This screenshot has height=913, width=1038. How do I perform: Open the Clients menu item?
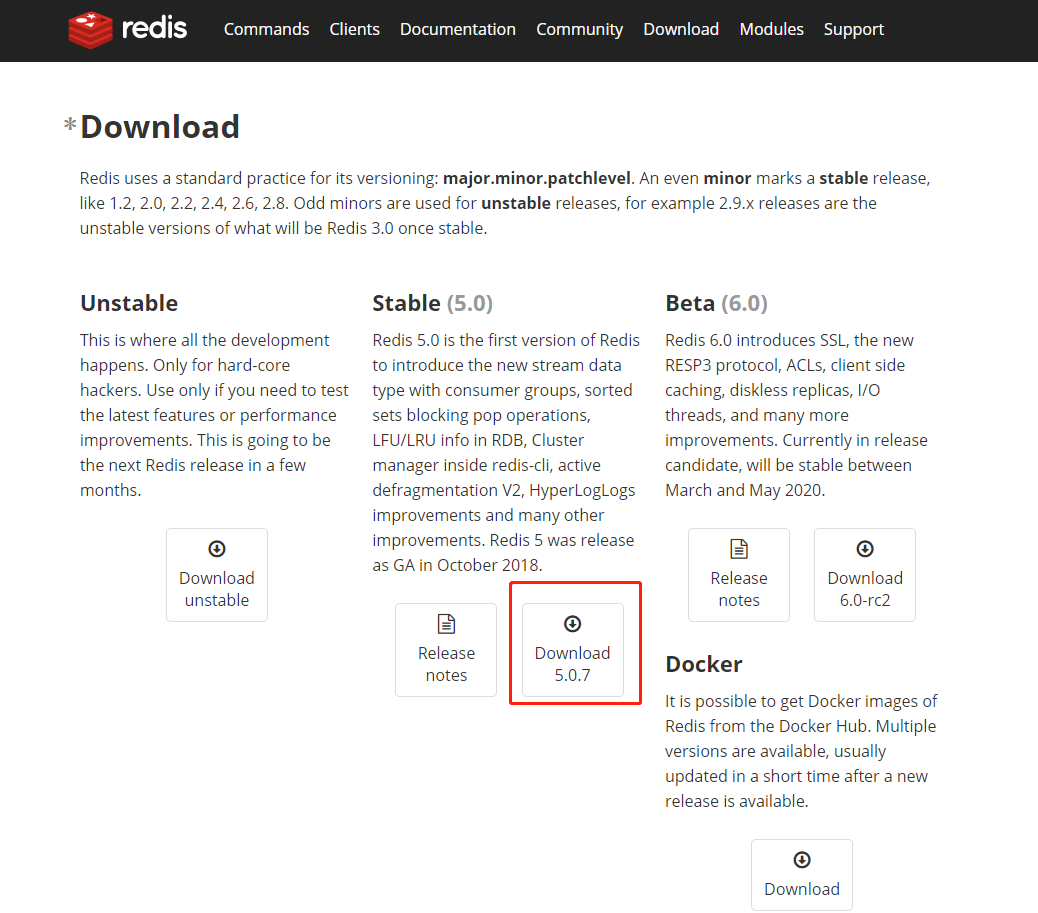(354, 29)
